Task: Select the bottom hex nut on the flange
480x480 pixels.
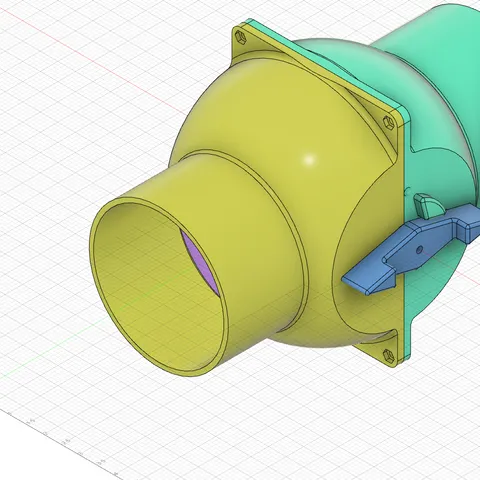Action: [388, 355]
